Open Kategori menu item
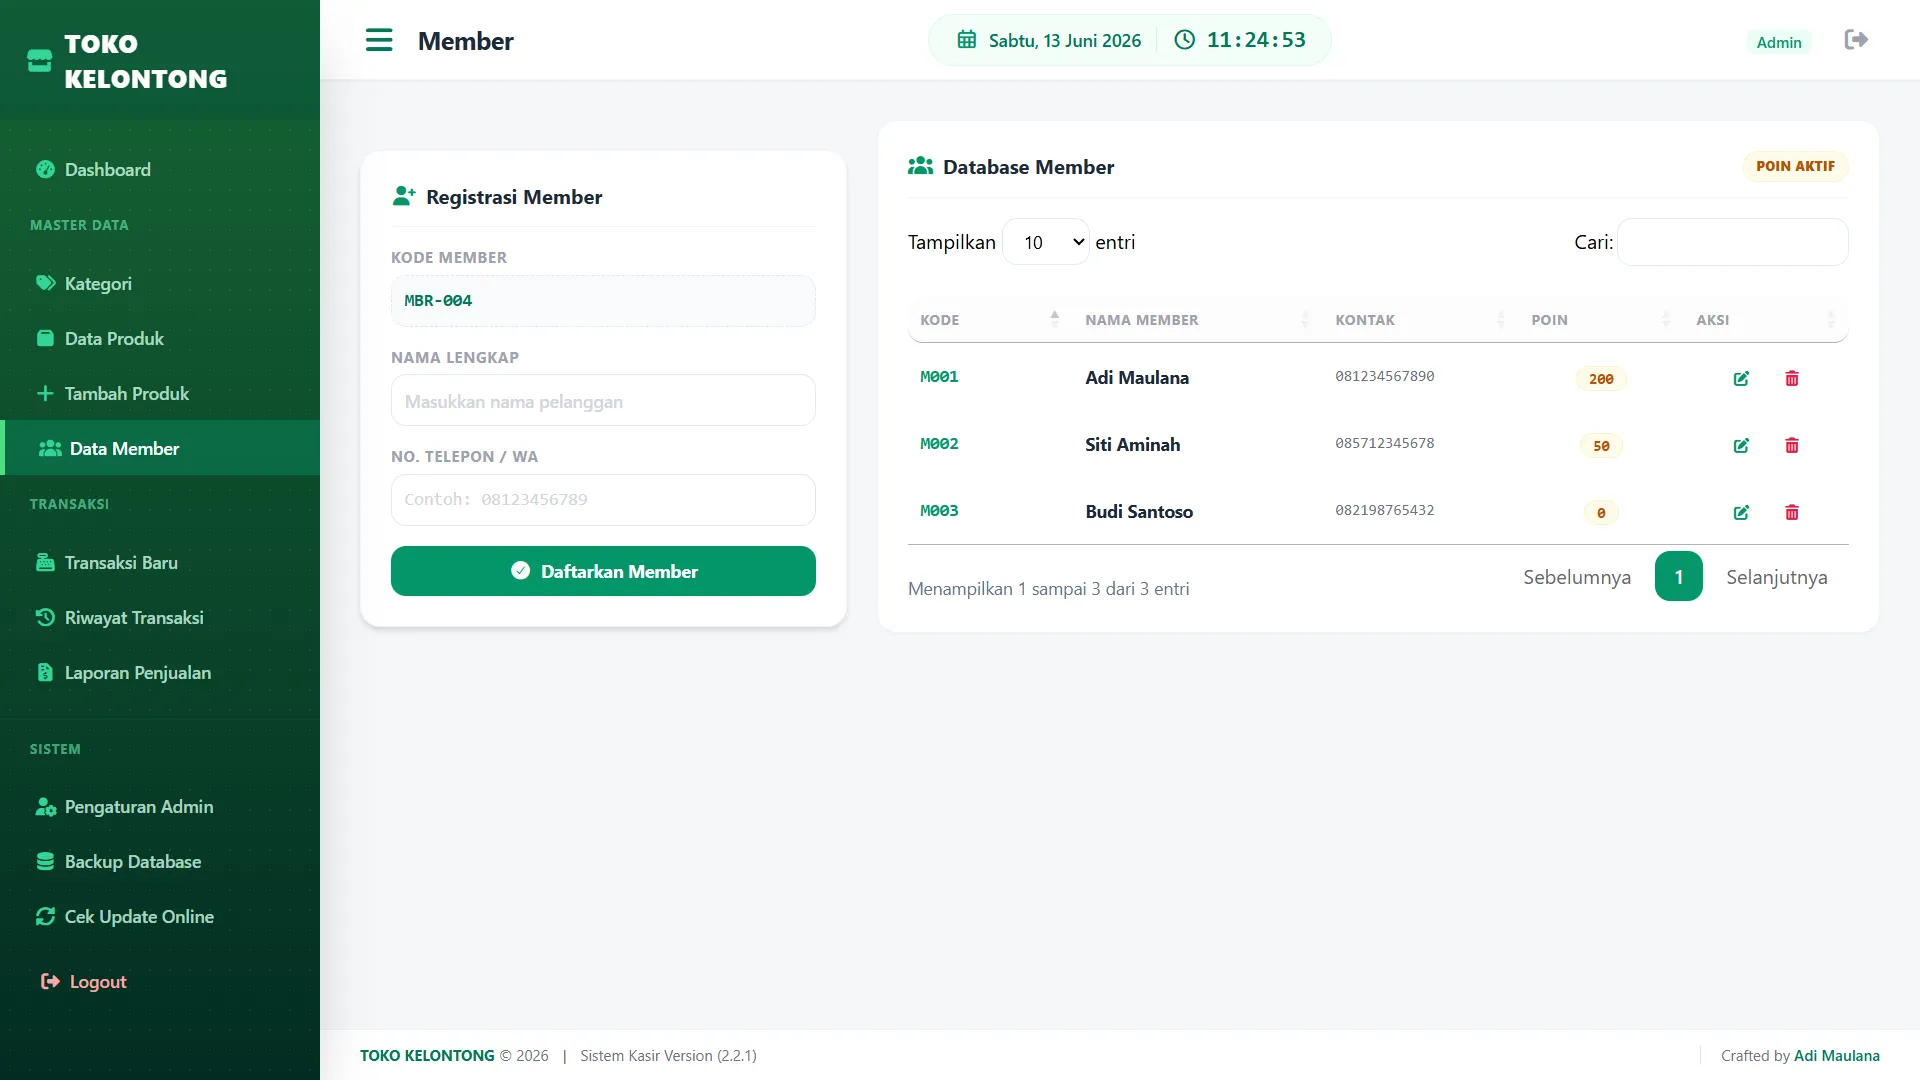Screen dimensions: 1920x1080 (160, 283)
